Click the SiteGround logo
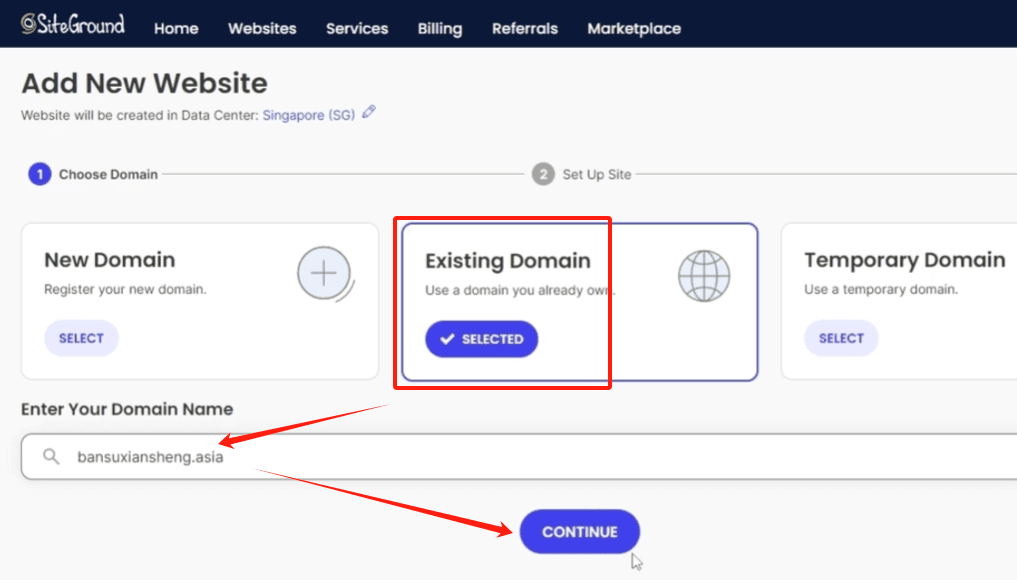This screenshot has height=580, width=1017. (73, 25)
